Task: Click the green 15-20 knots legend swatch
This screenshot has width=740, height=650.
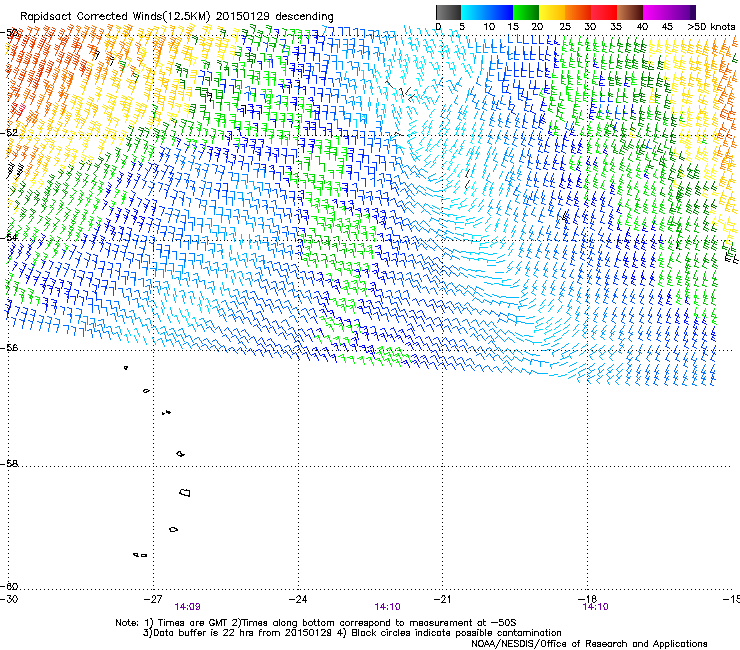Action: tap(526, 12)
